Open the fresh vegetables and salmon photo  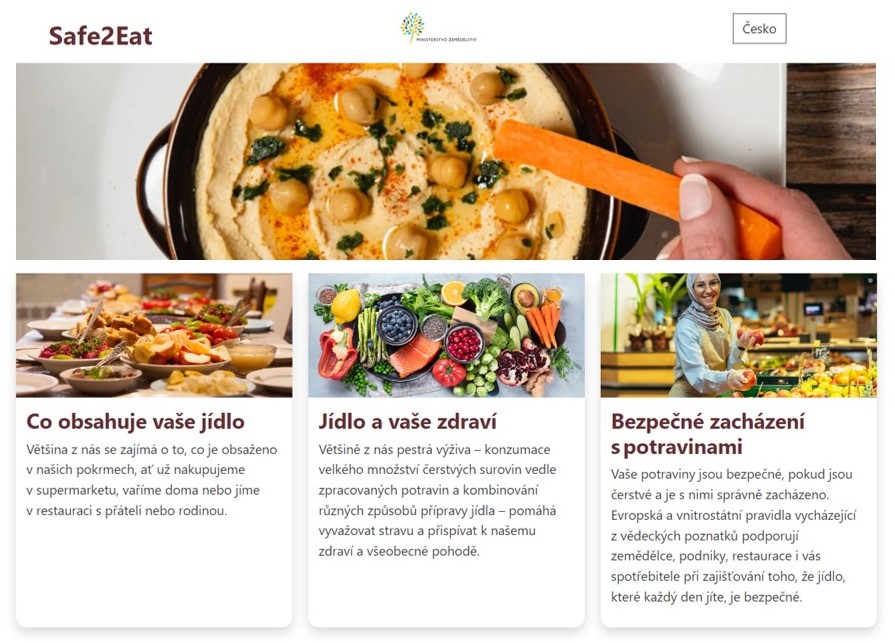(446, 335)
